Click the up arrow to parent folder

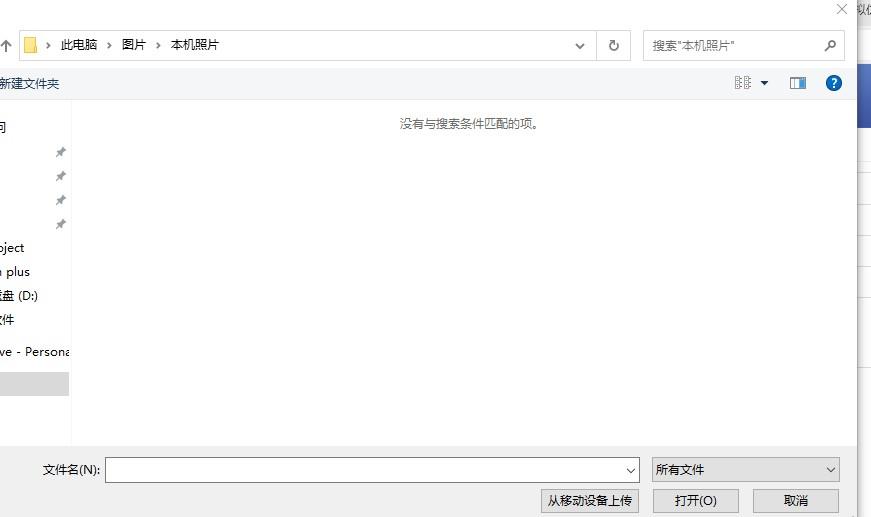click(x=6, y=45)
